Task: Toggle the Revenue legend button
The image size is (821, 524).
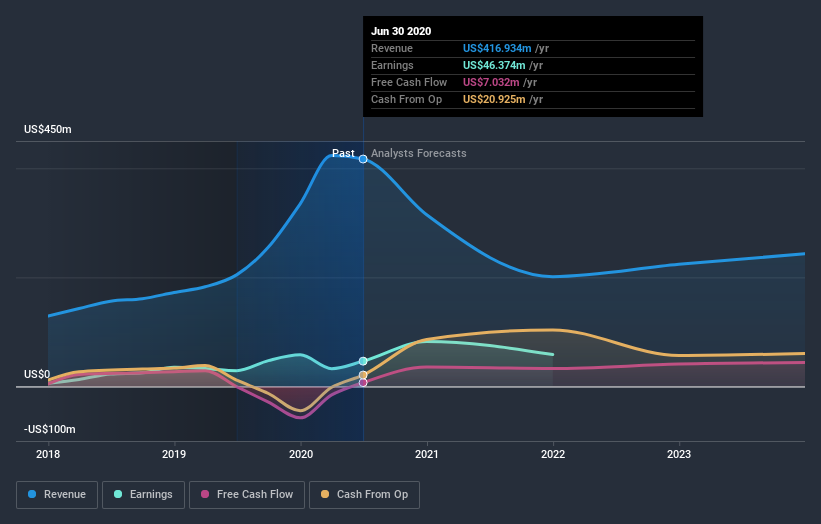Action: [x=57, y=495]
